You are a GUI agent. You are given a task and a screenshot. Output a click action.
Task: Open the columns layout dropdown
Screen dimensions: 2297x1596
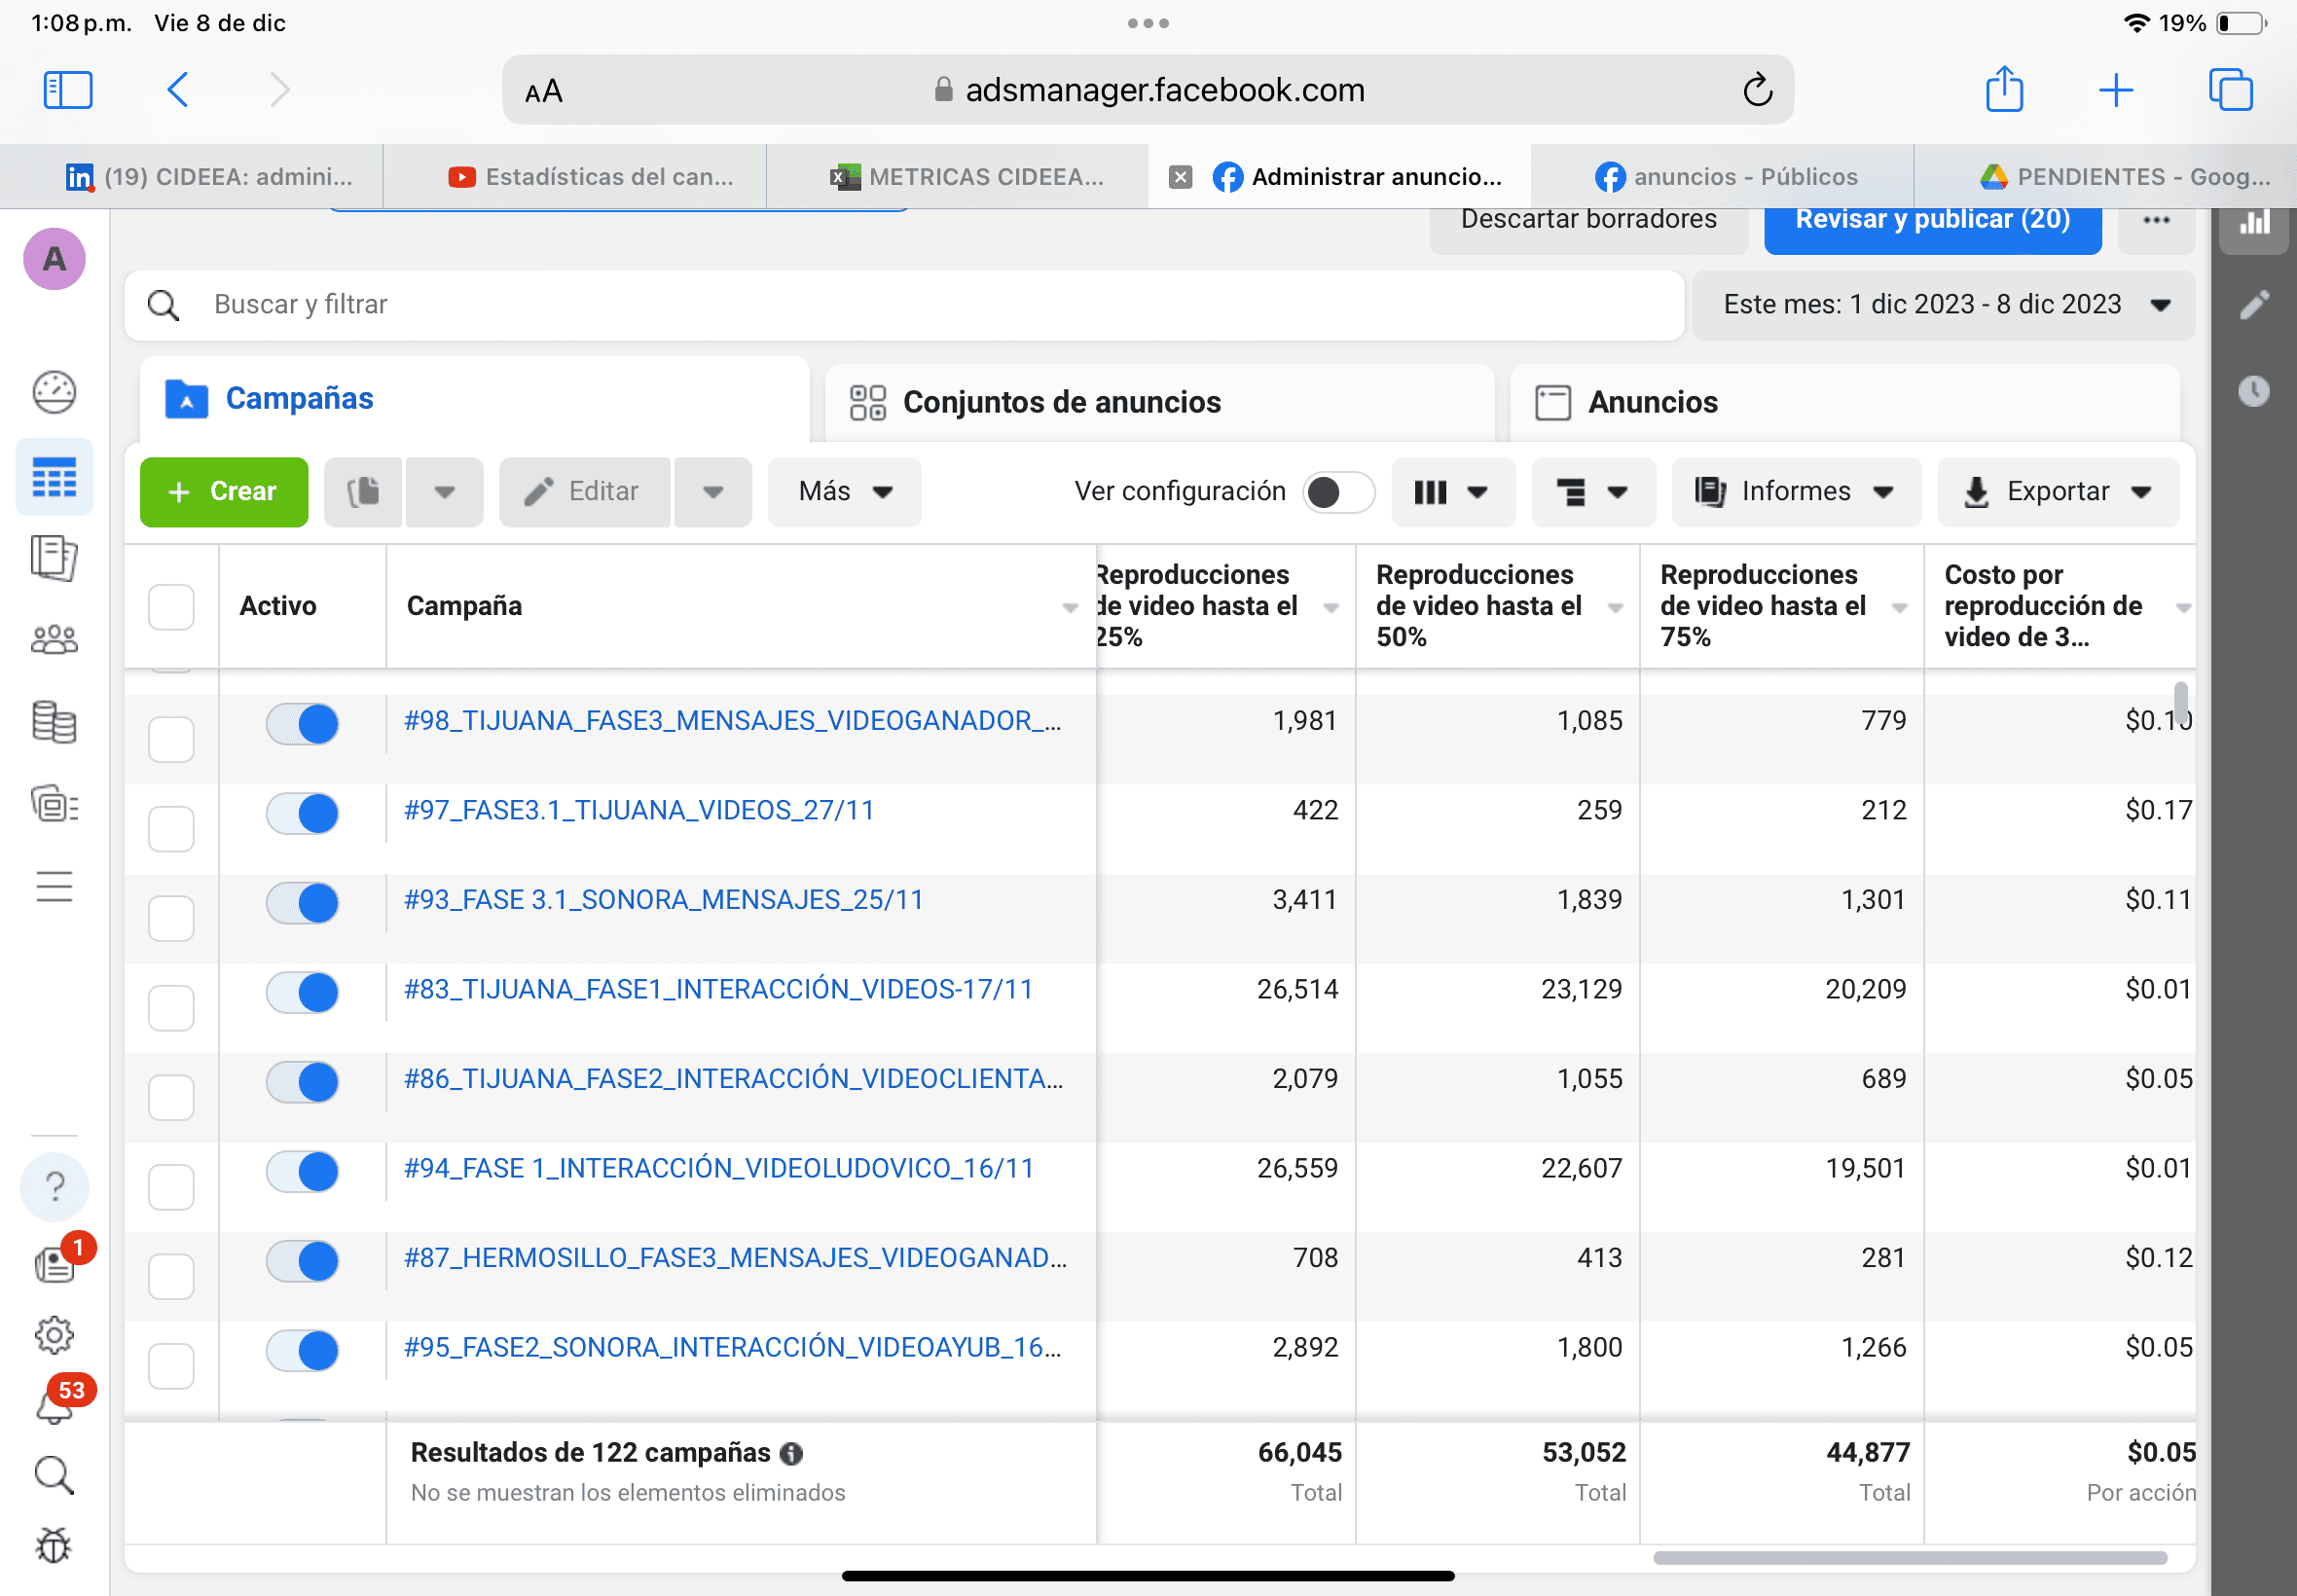[x=1452, y=492]
